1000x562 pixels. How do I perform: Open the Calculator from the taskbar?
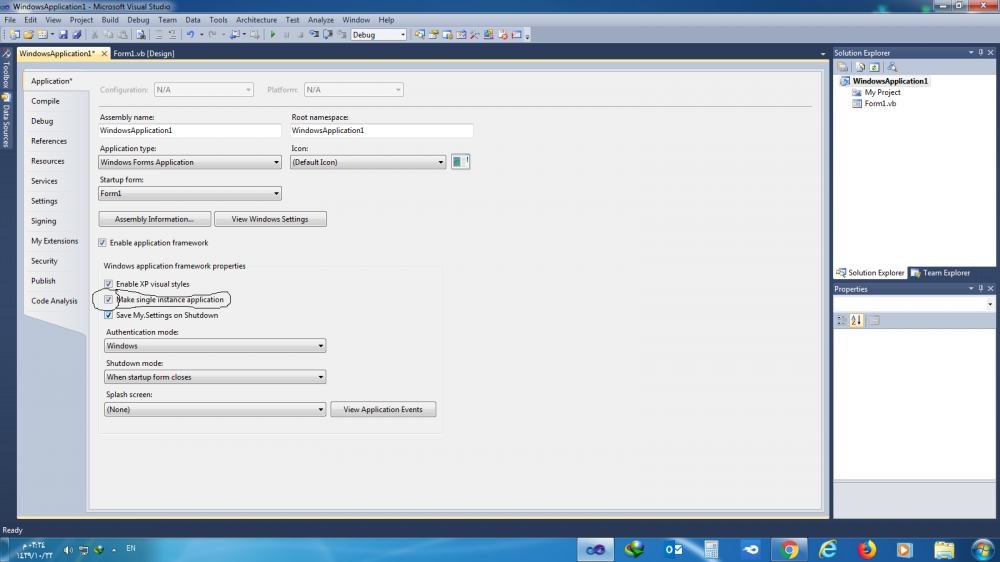(712, 549)
